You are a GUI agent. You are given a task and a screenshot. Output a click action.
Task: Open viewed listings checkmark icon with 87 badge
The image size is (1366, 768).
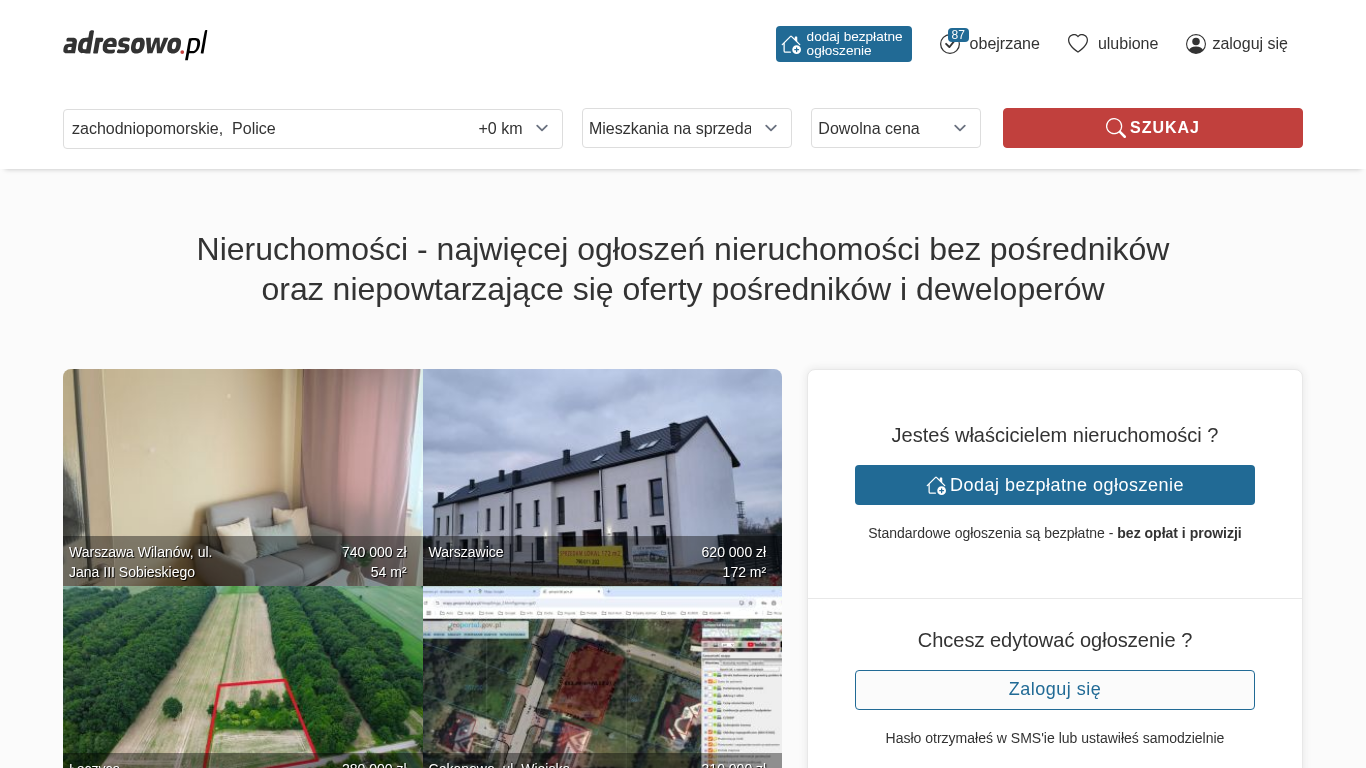tap(950, 44)
